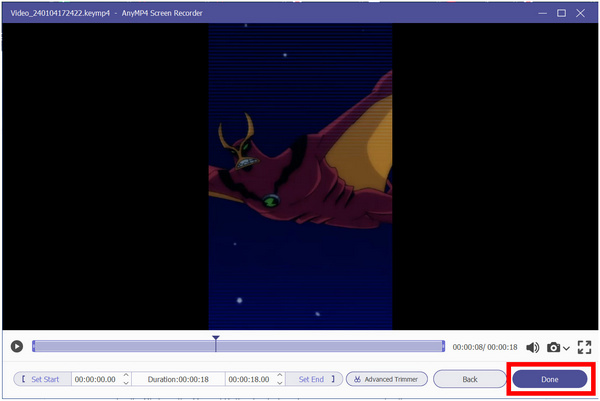Open the Advanced Trimmer
This screenshot has width=600, height=401.
pos(386,379)
